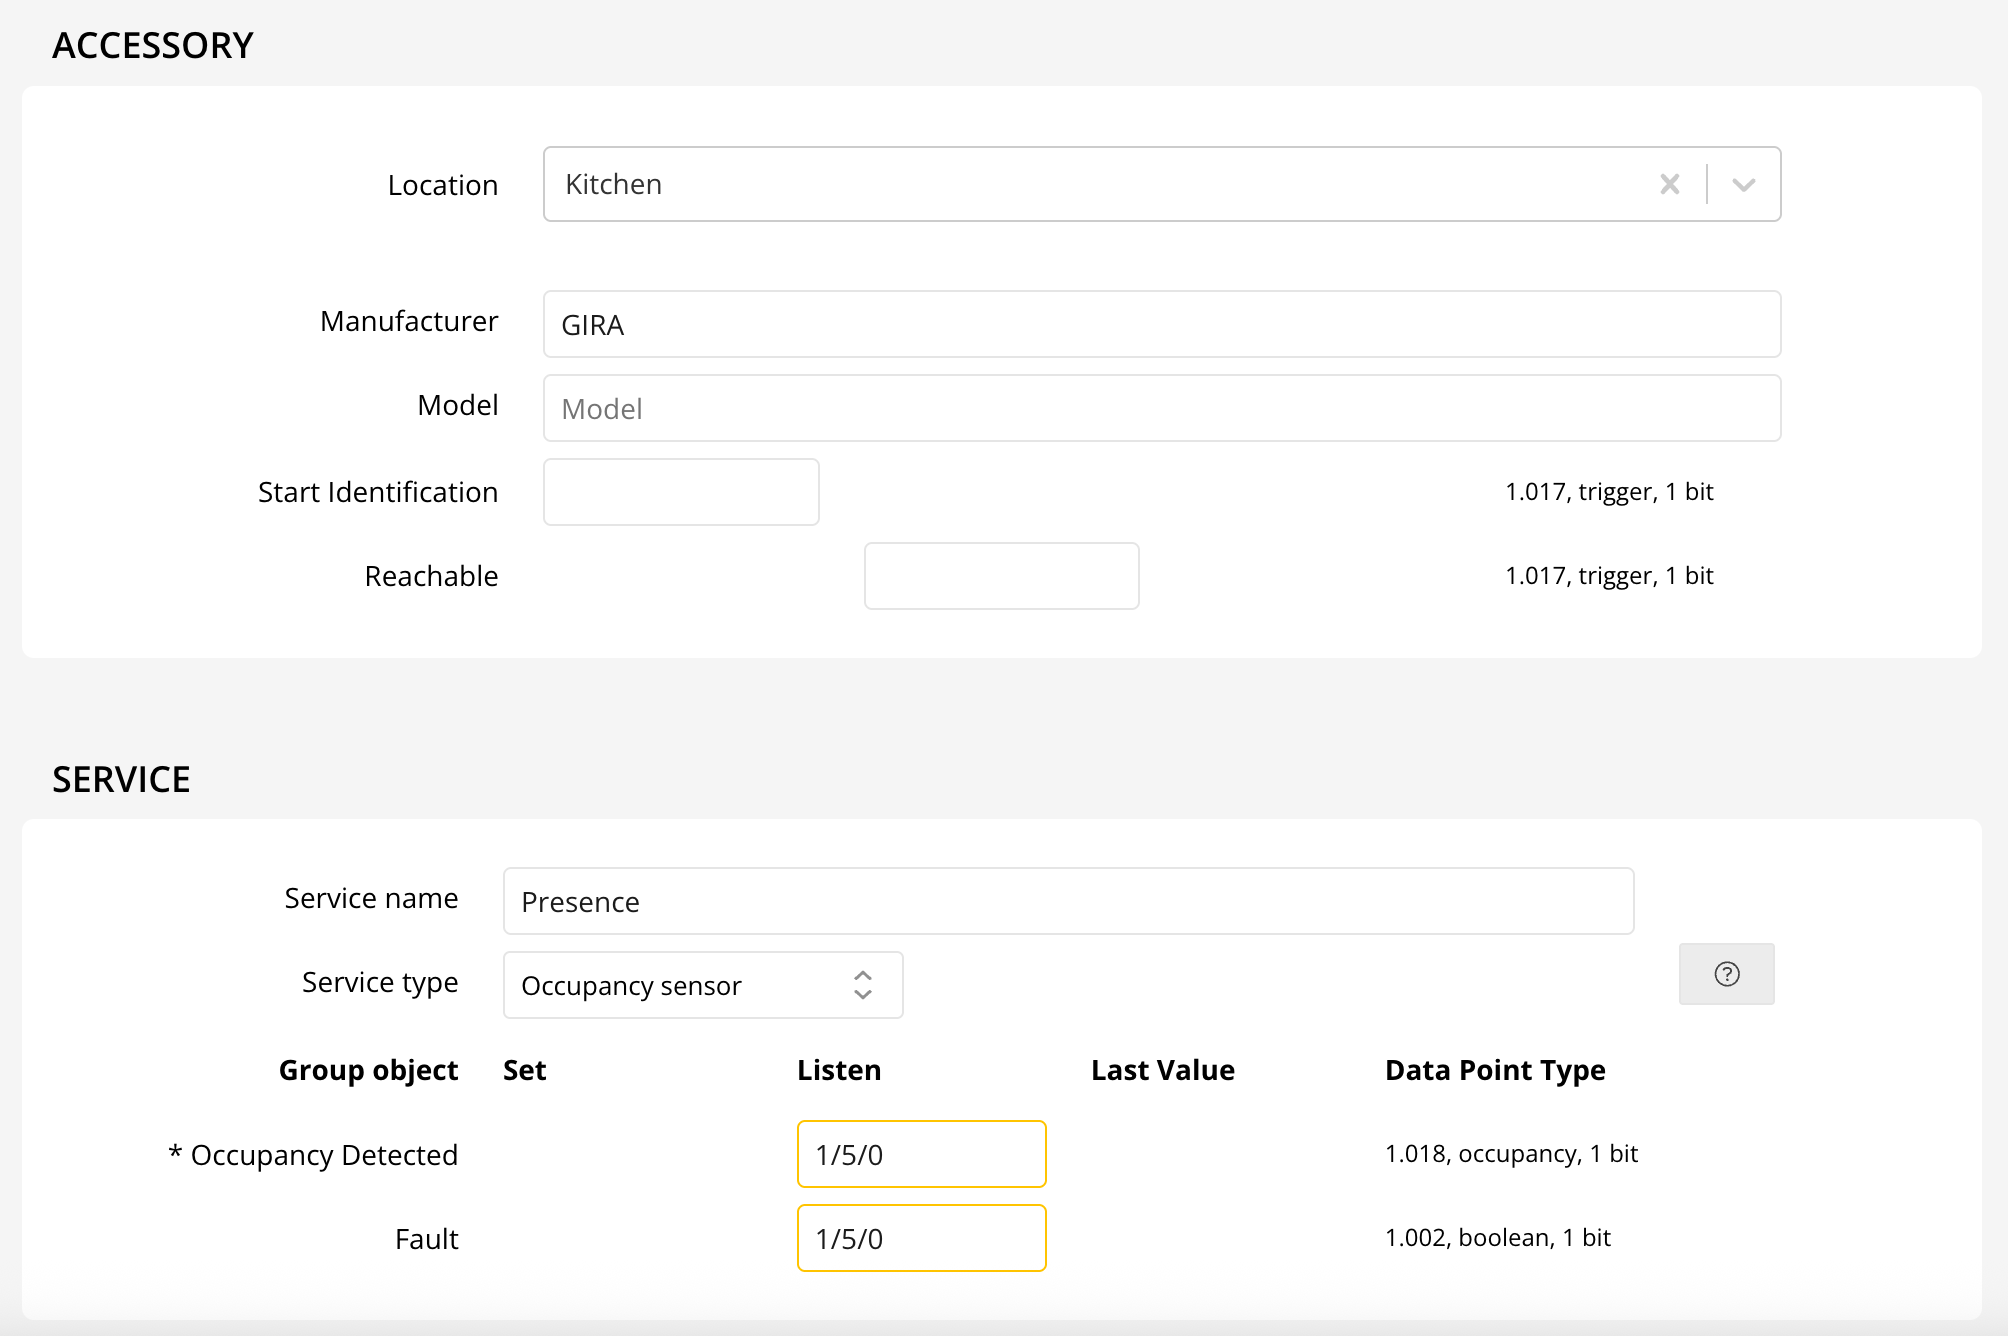
Task: Edit the Service name Presence field
Action: coord(1068,901)
